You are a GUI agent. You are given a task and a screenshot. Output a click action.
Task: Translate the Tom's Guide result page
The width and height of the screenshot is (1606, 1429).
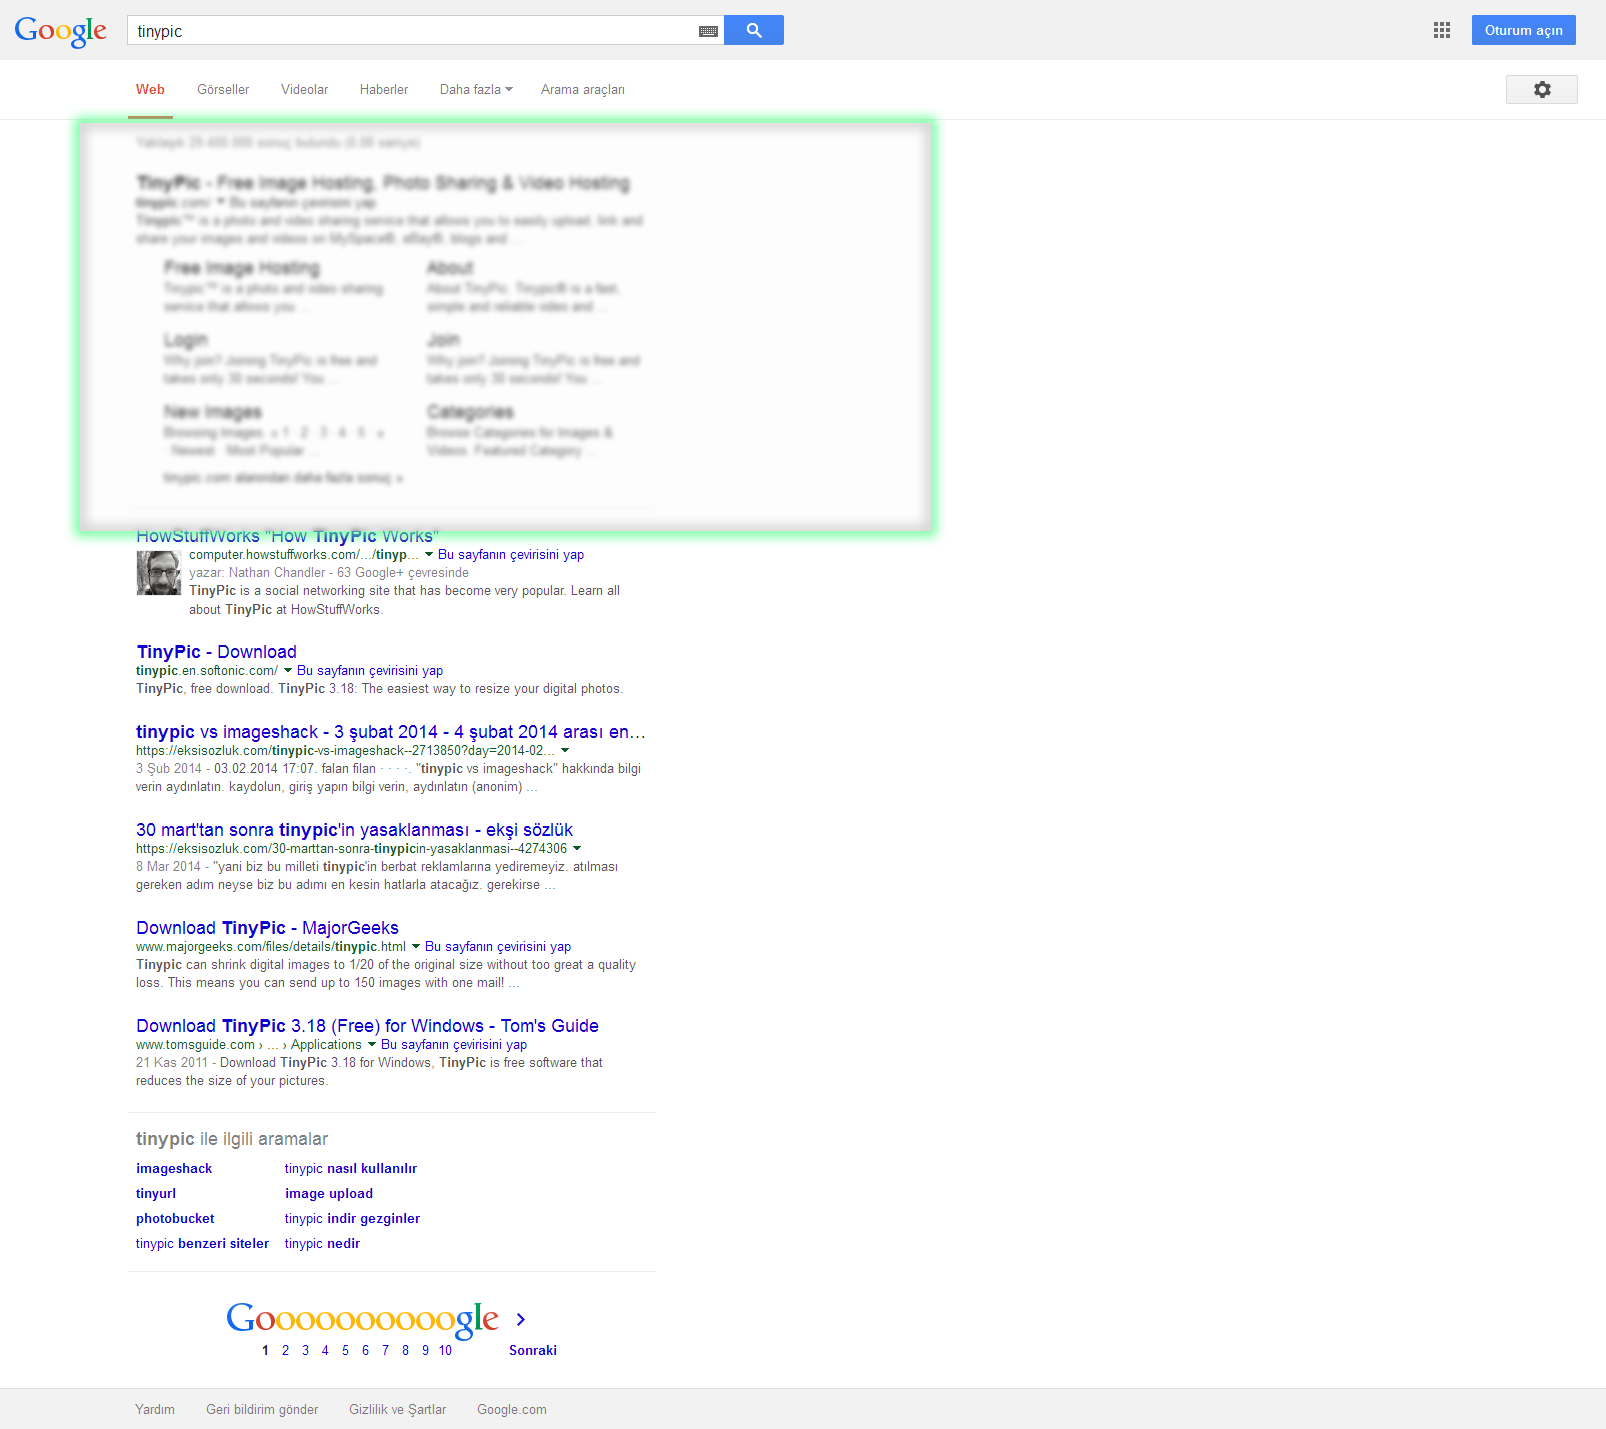pyautogui.click(x=454, y=1044)
